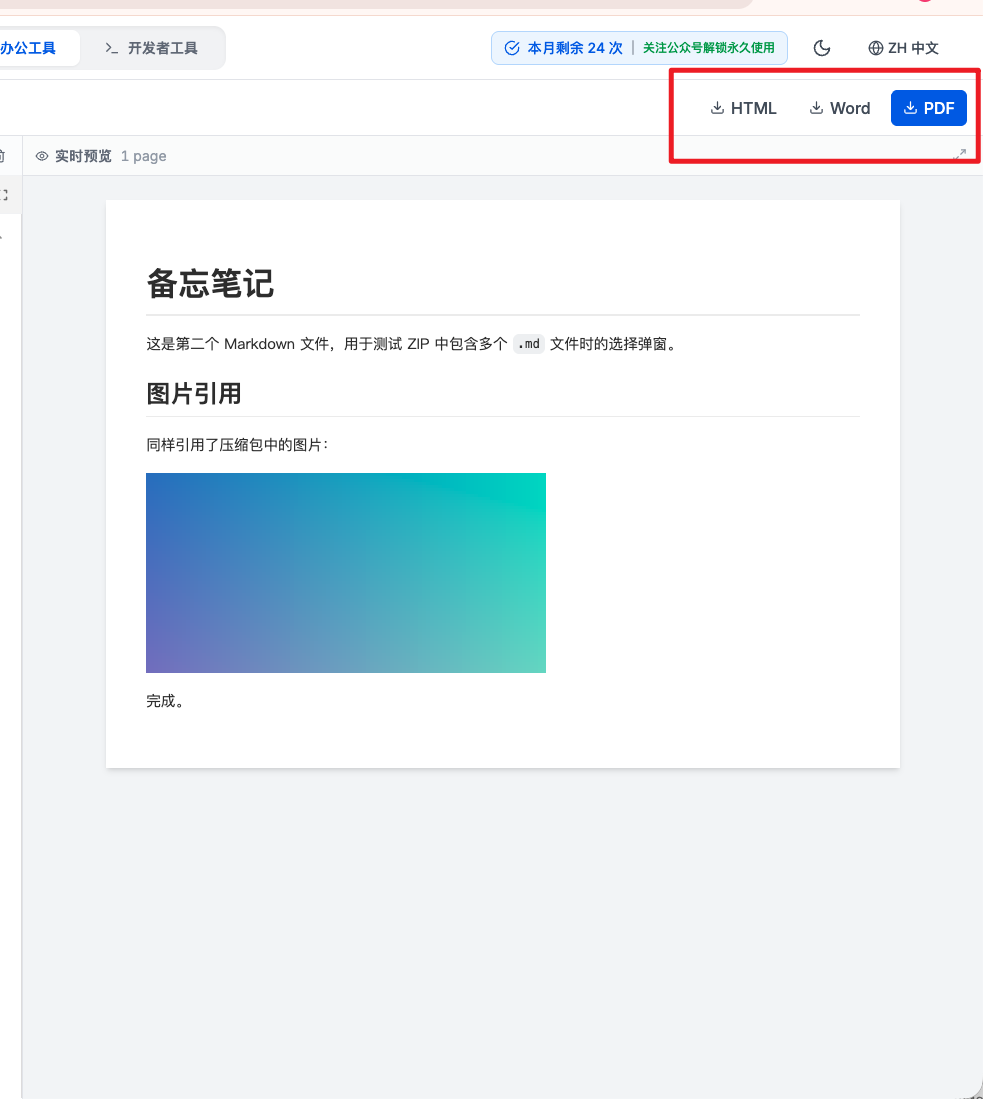Click the expand arrow in the preview corner
Screen dimensions: 983x1099
[959, 153]
